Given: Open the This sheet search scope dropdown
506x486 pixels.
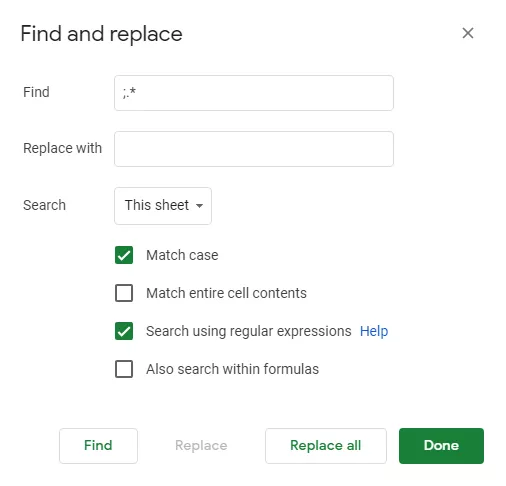Looking at the screenshot, I should click(163, 206).
